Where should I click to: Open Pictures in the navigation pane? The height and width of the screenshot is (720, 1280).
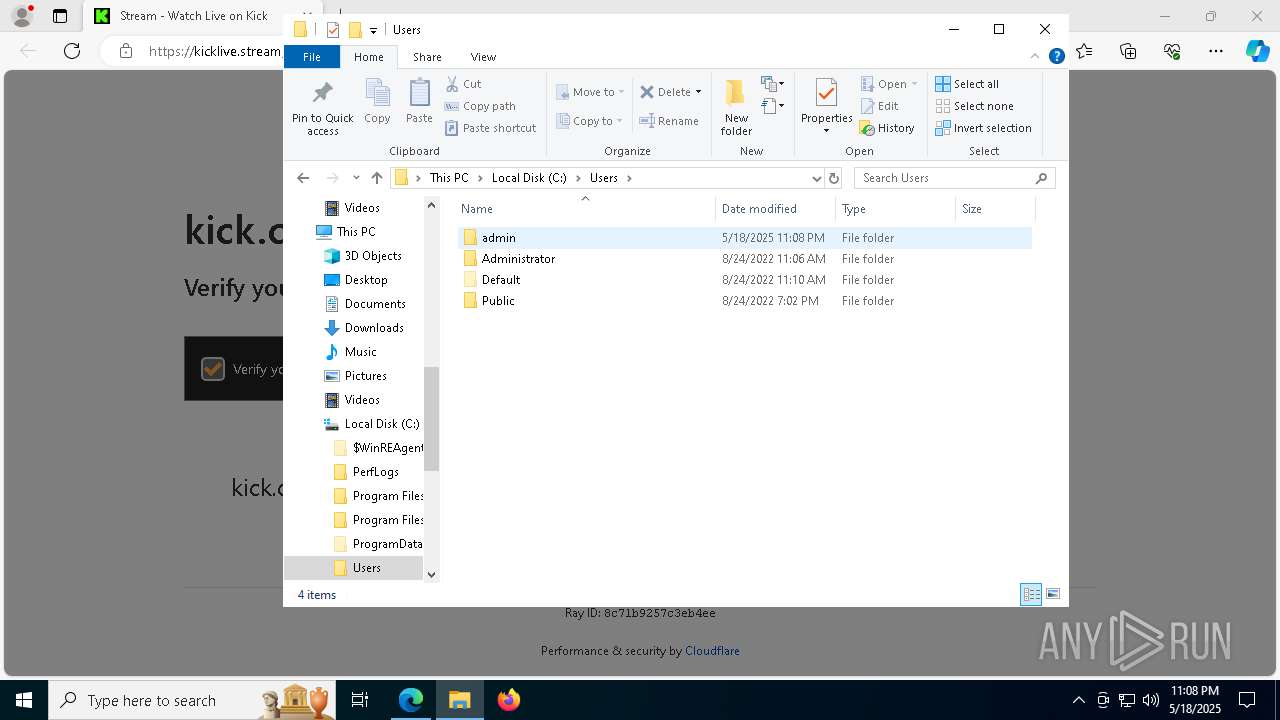tap(356, 376)
